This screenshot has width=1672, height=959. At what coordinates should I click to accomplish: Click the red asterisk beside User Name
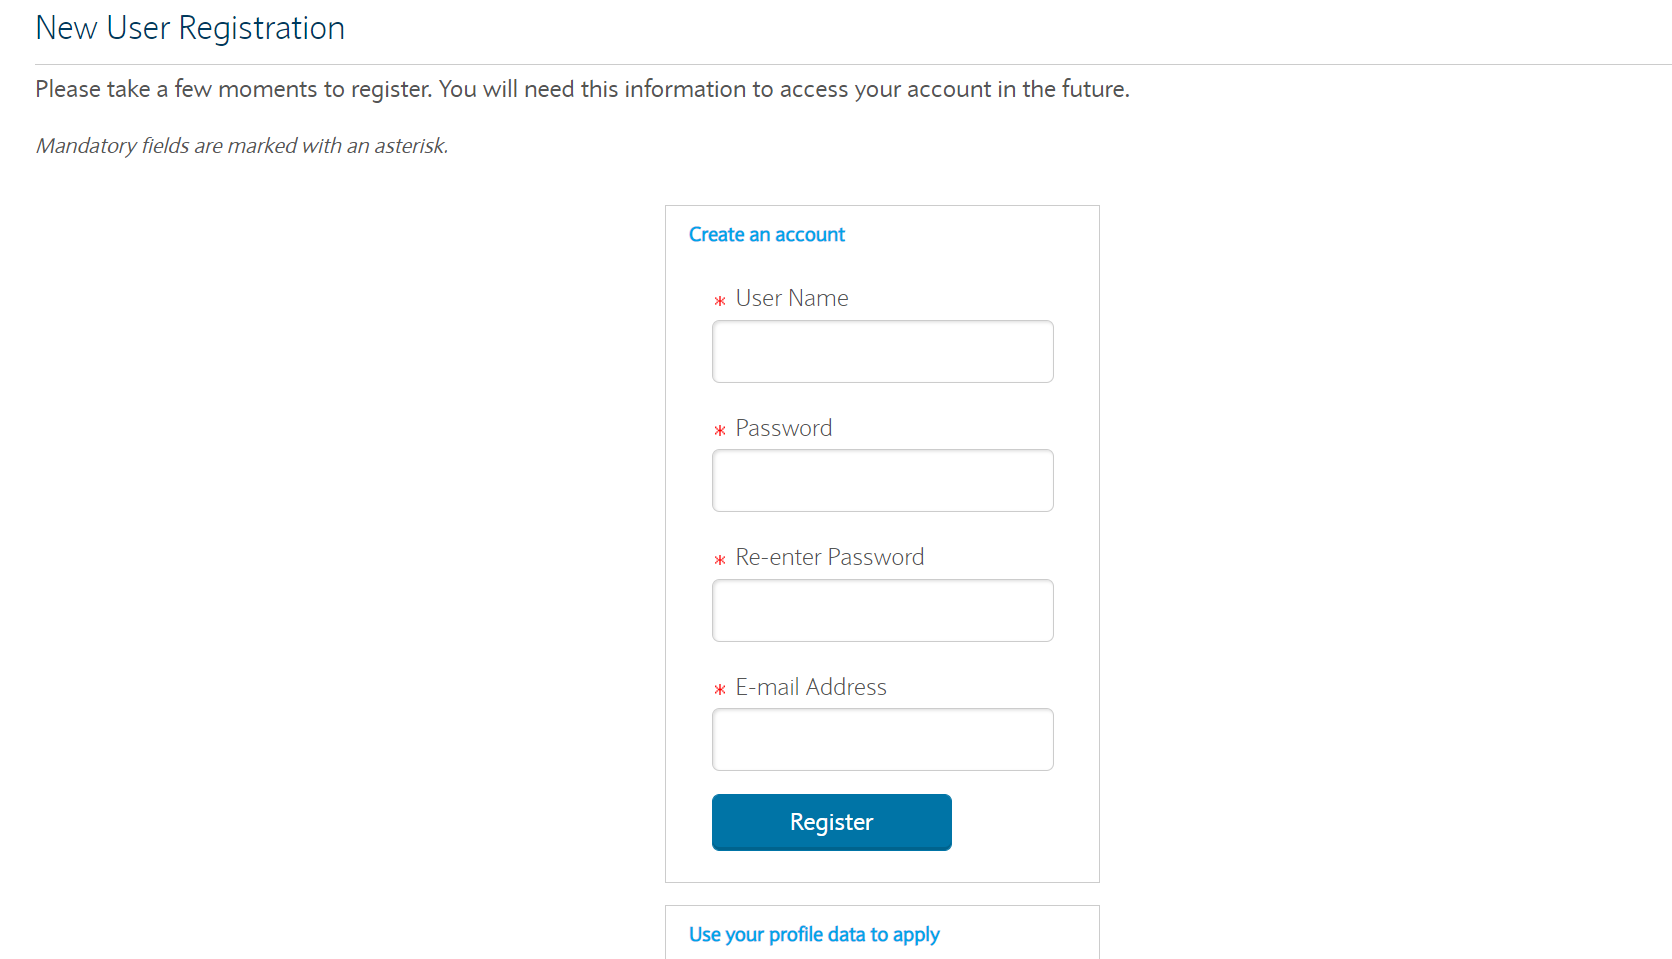tap(720, 301)
